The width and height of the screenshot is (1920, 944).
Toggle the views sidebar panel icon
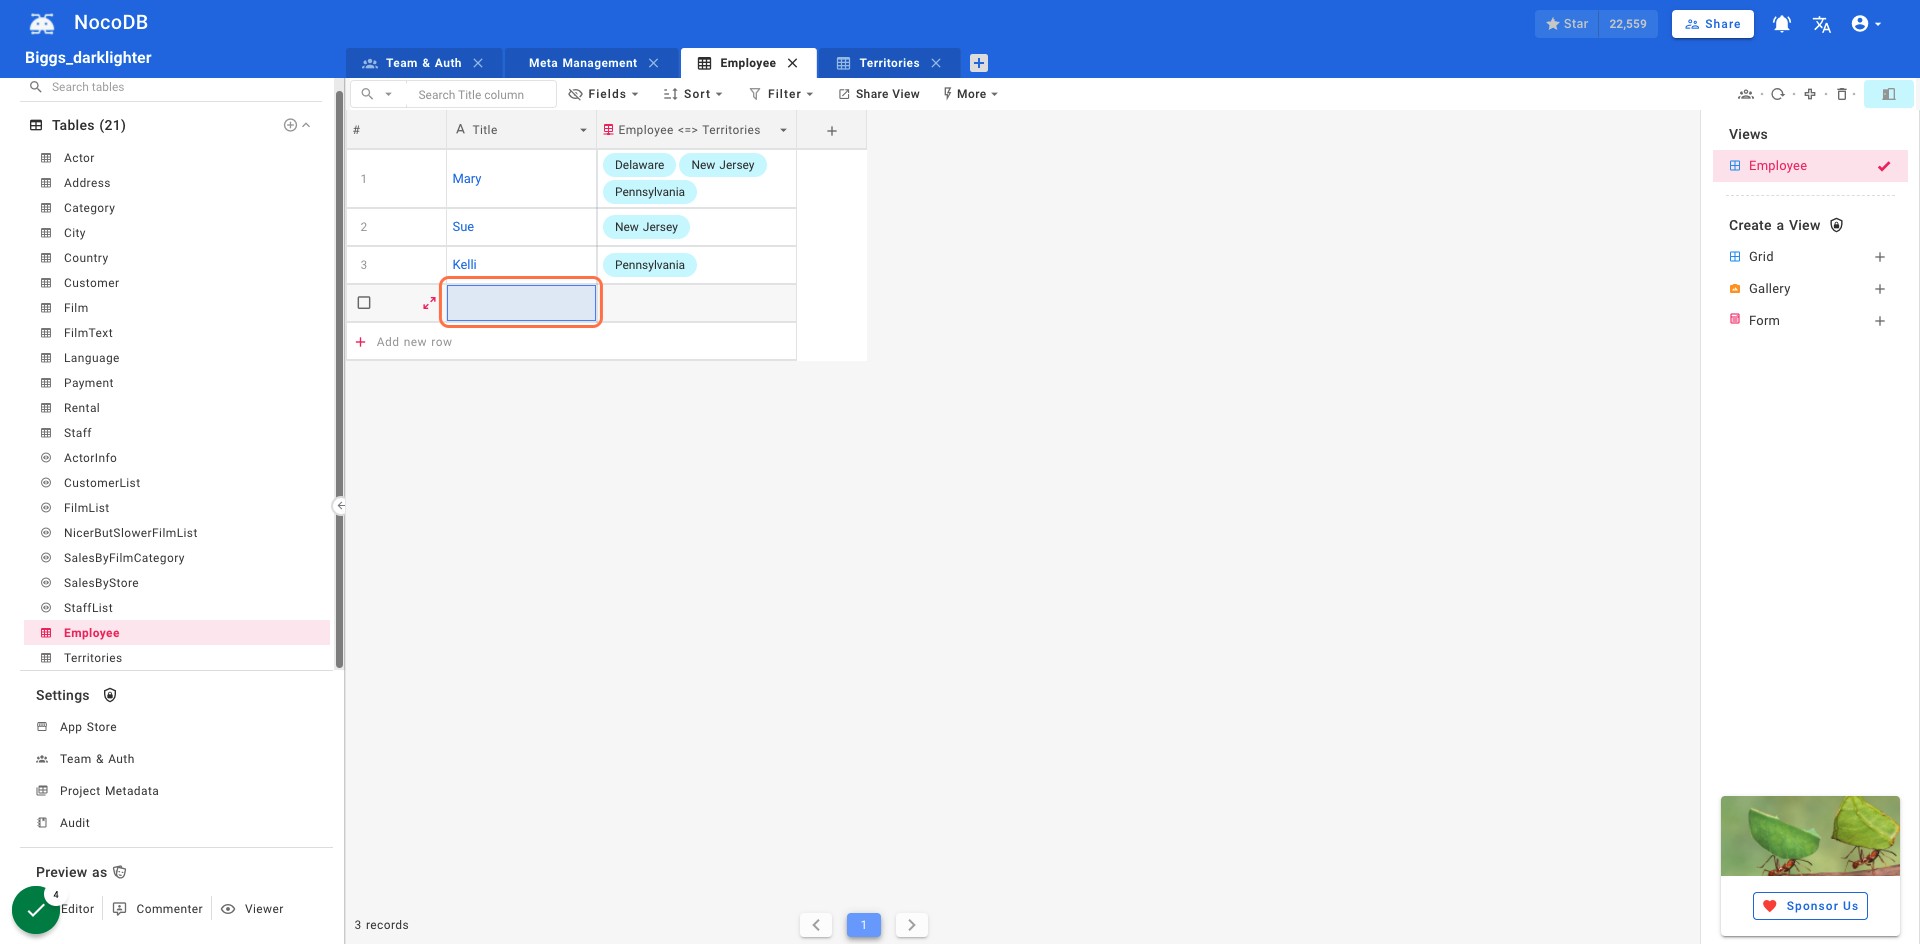pos(1889,94)
